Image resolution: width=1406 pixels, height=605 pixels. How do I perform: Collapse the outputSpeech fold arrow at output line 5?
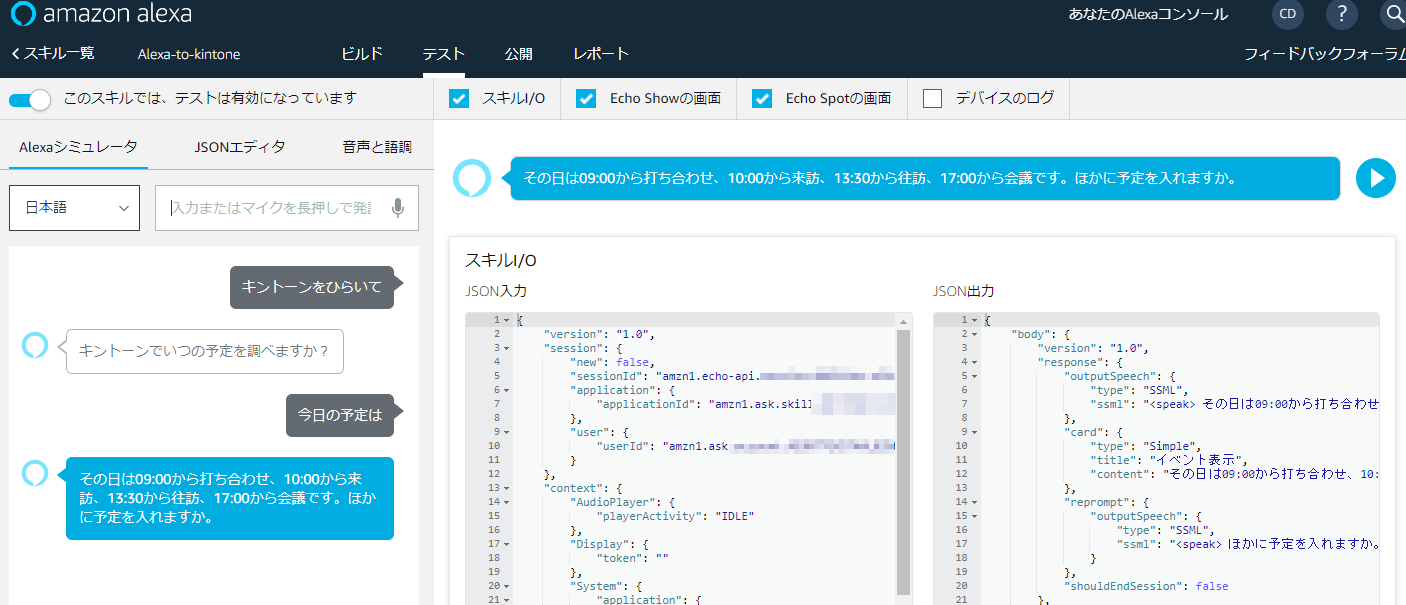[976, 376]
